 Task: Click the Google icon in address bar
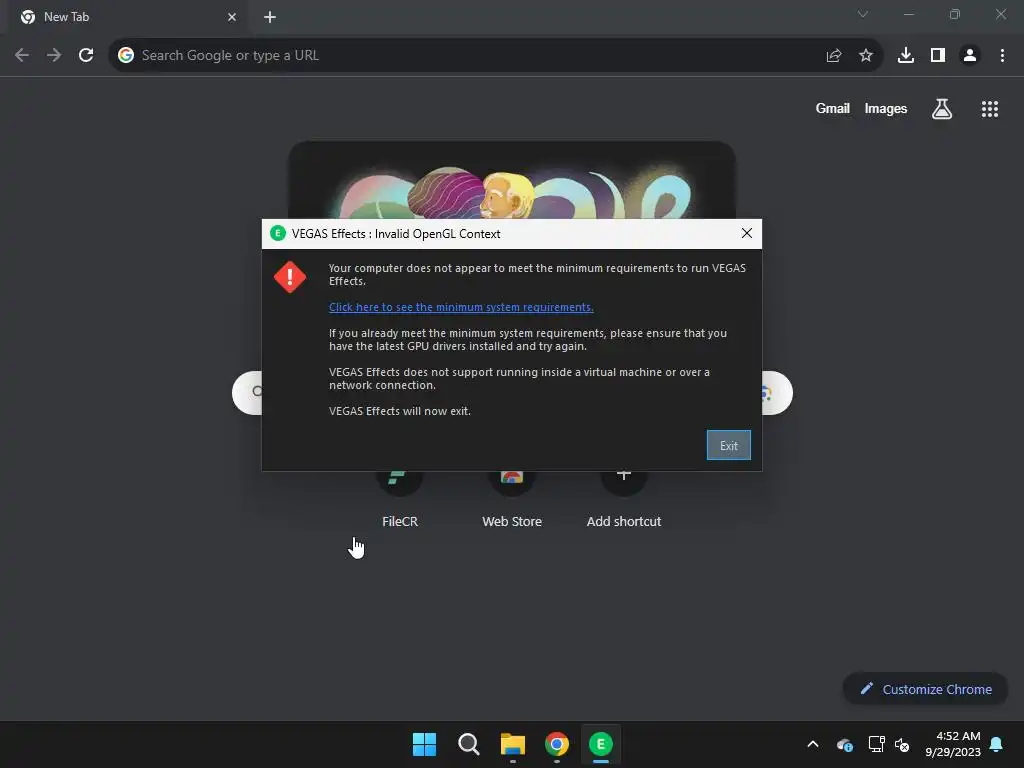click(x=125, y=56)
